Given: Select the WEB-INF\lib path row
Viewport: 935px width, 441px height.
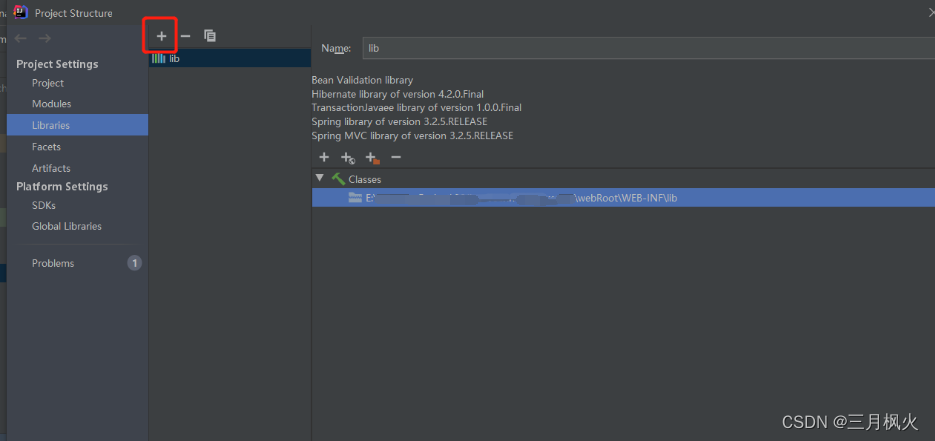Looking at the screenshot, I should click(x=623, y=198).
